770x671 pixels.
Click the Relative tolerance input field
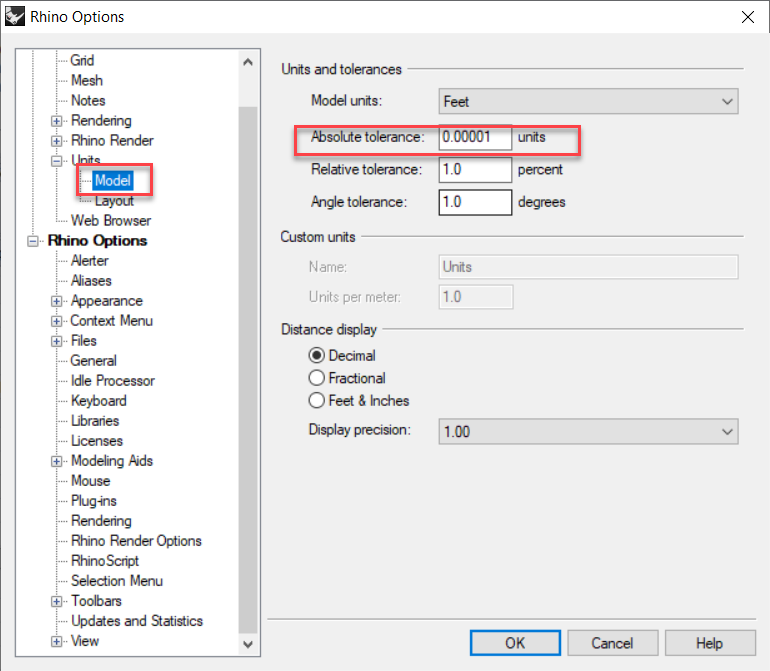(475, 169)
